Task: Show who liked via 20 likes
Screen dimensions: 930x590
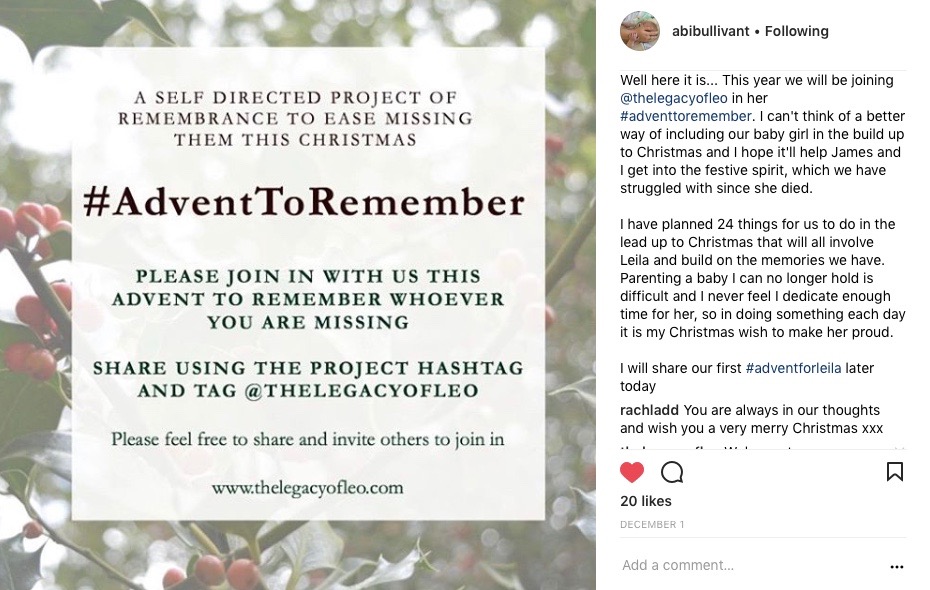Action: point(645,501)
